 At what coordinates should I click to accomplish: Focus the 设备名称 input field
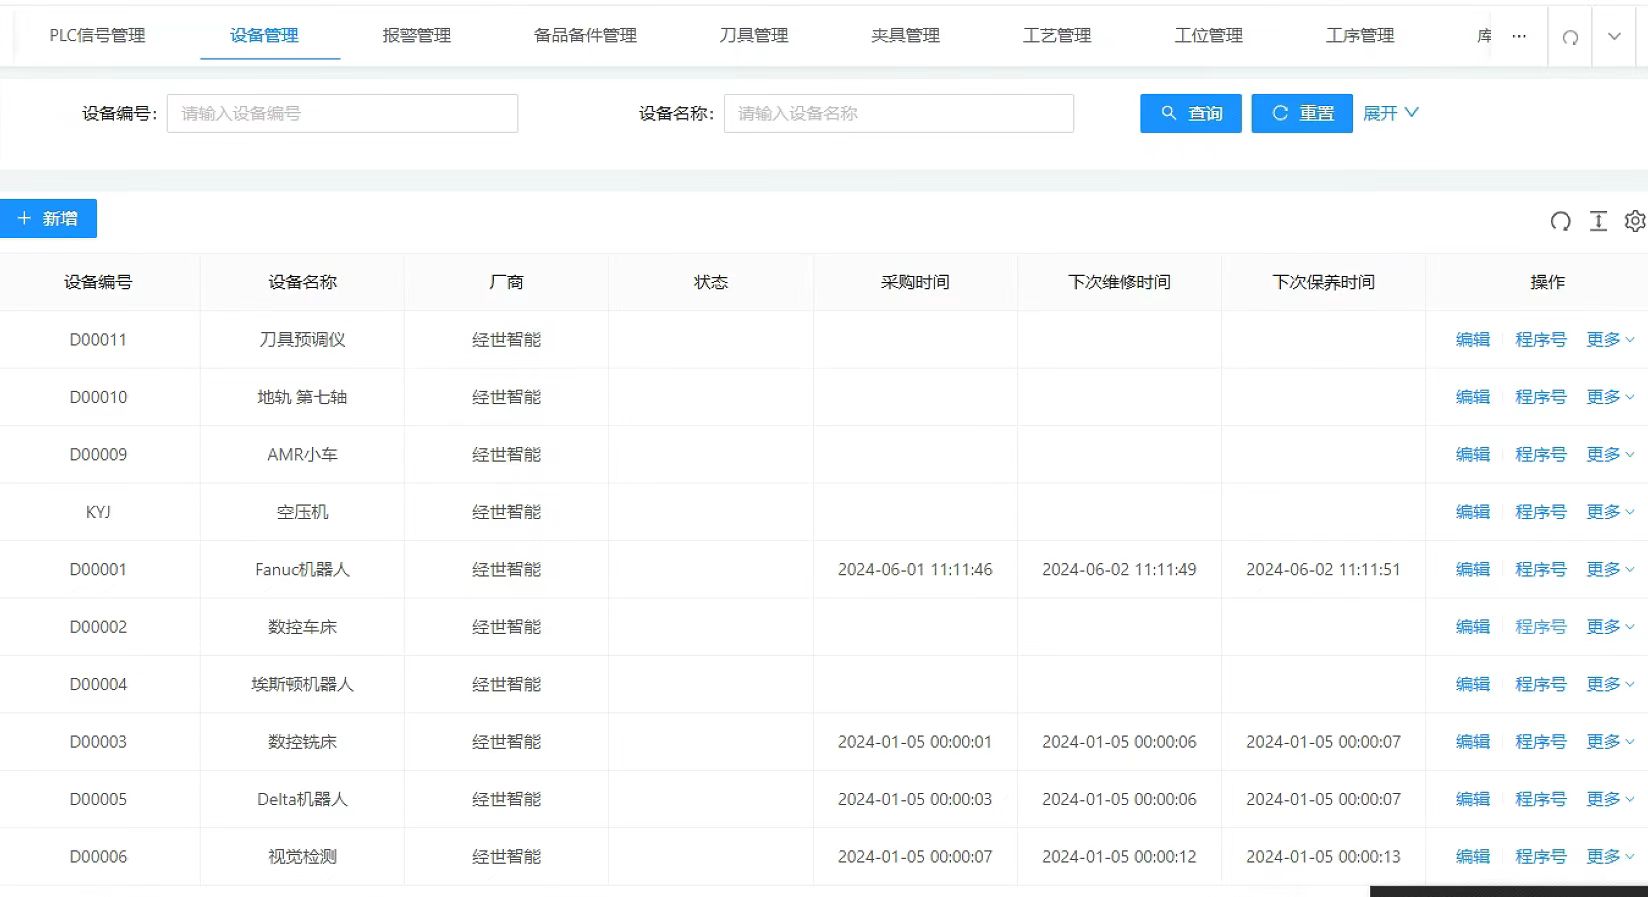tap(899, 113)
